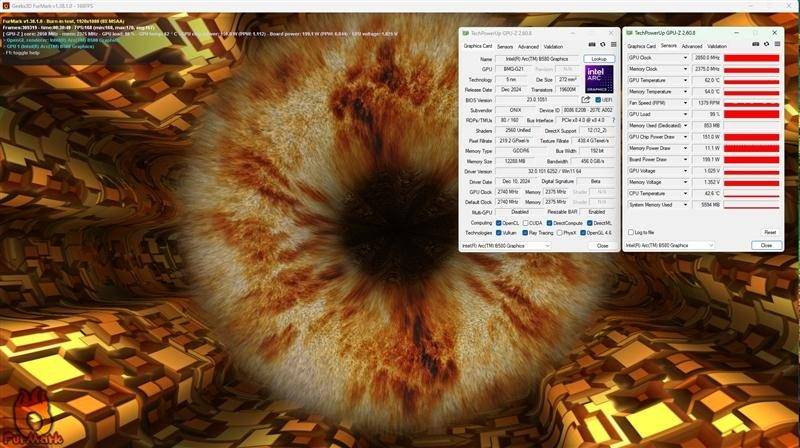Click the Driver Version field
Screen dimensions: 800x448
(555, 171)
